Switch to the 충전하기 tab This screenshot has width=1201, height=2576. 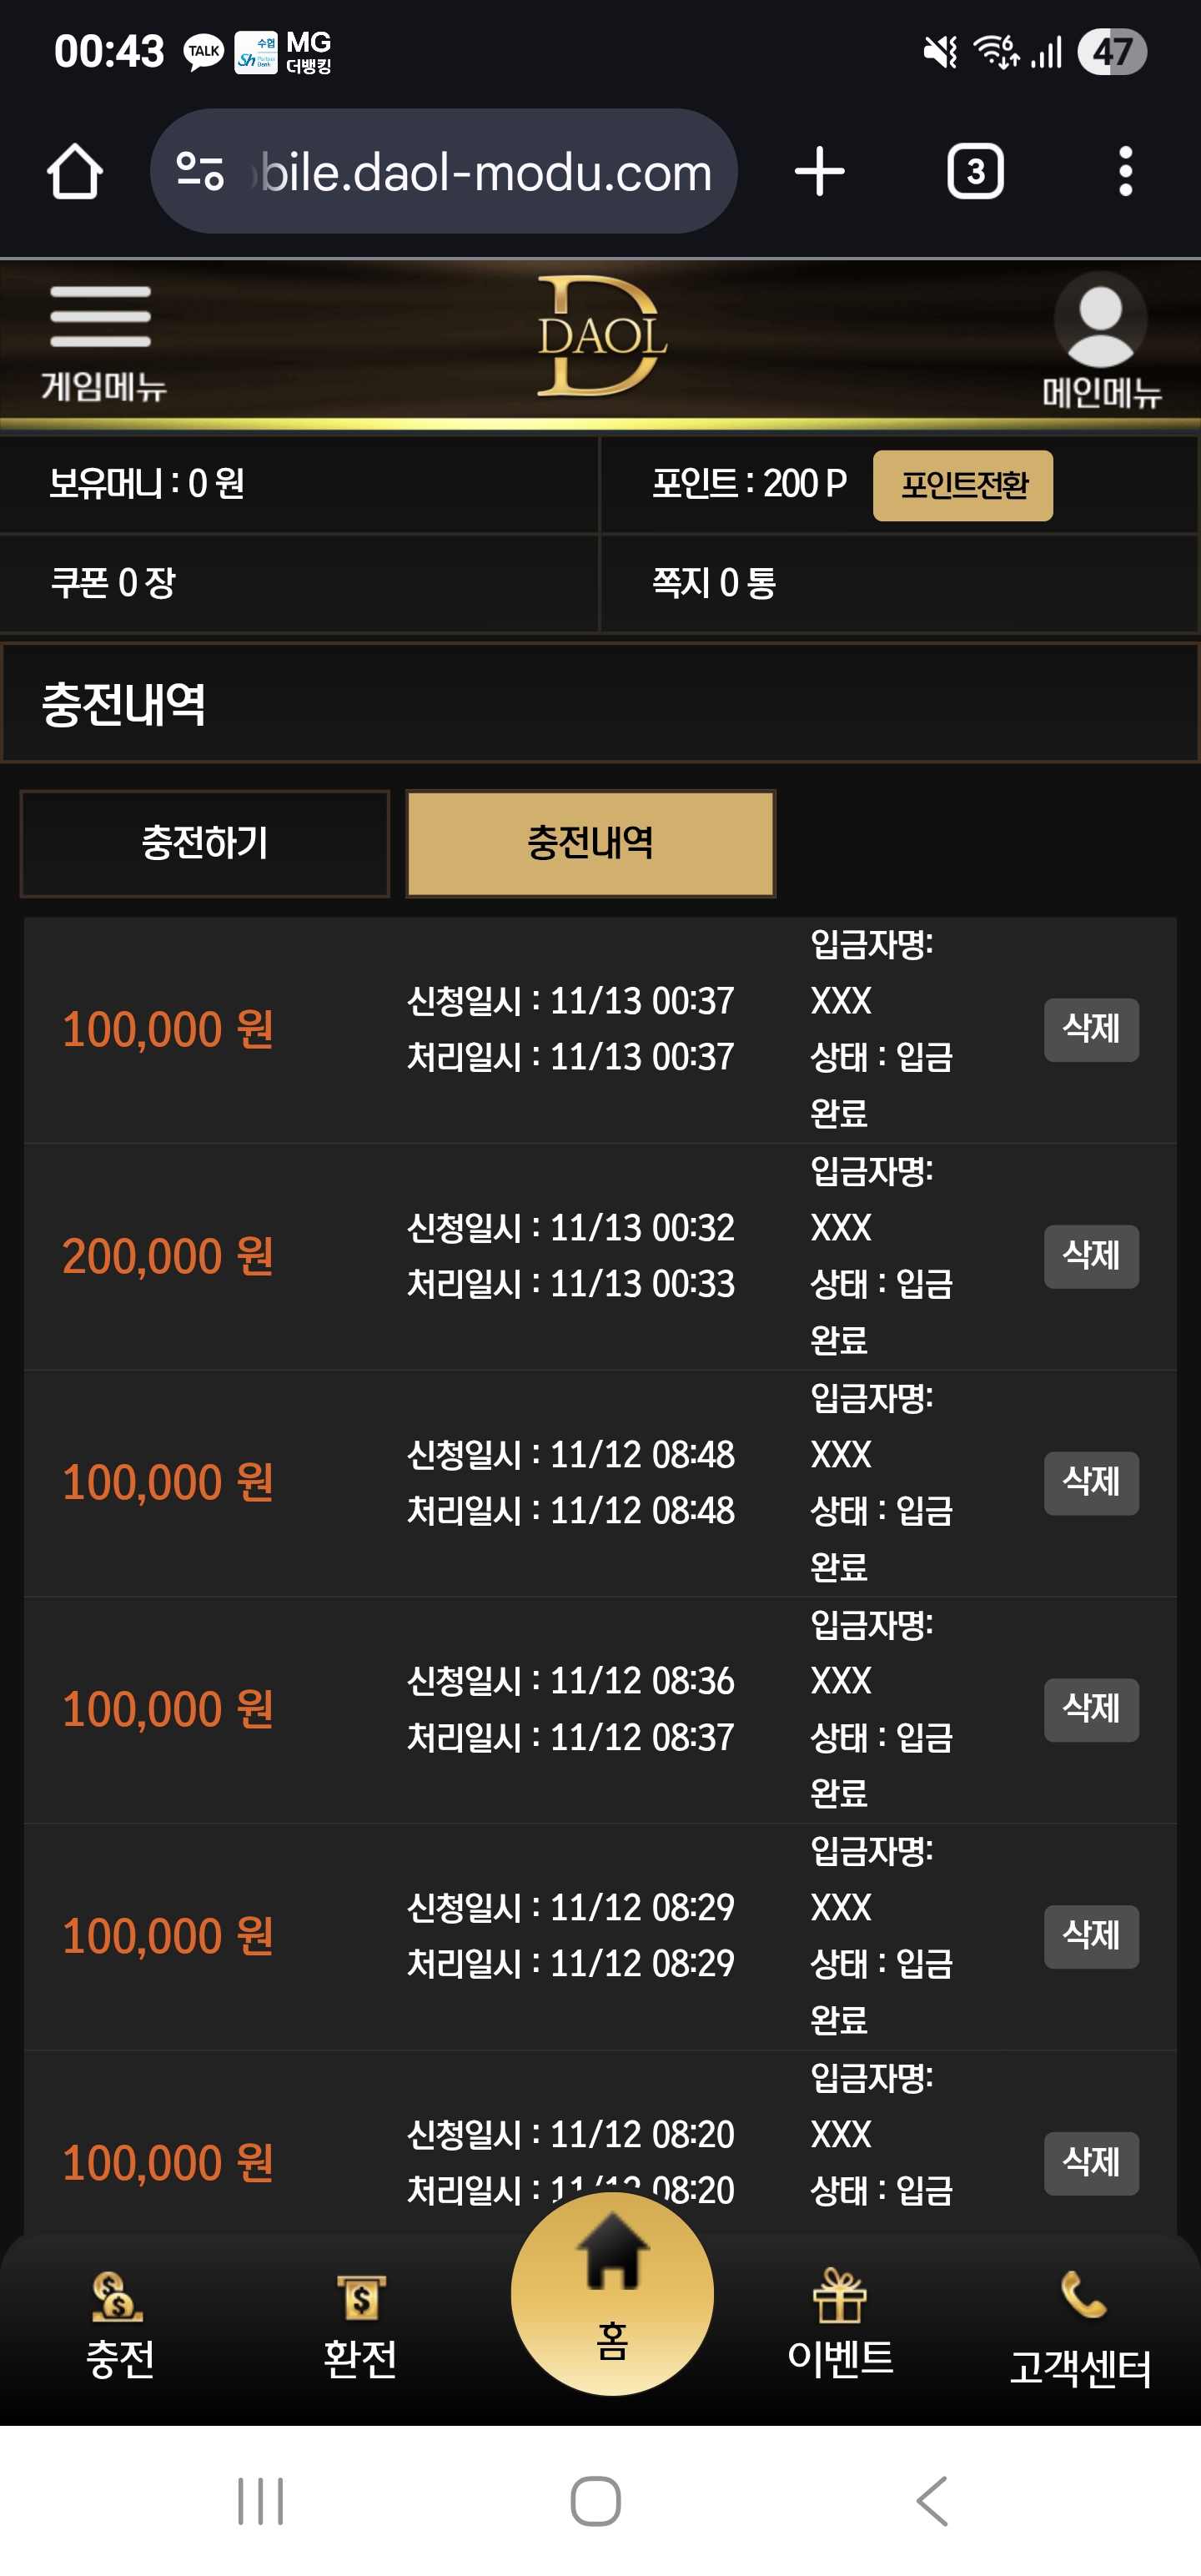click(205, 843)
